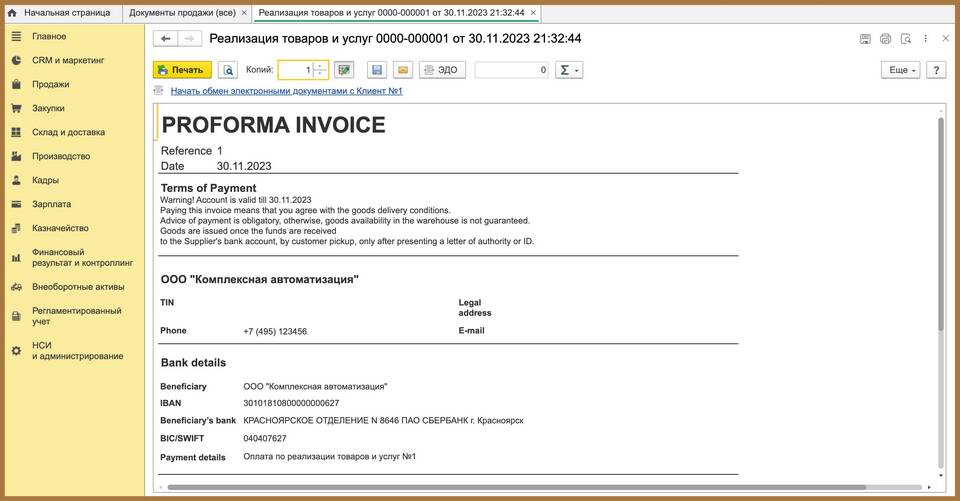Click the printer icon in top-right corner
Screen dimensions: 960x501
pos(885,39)
